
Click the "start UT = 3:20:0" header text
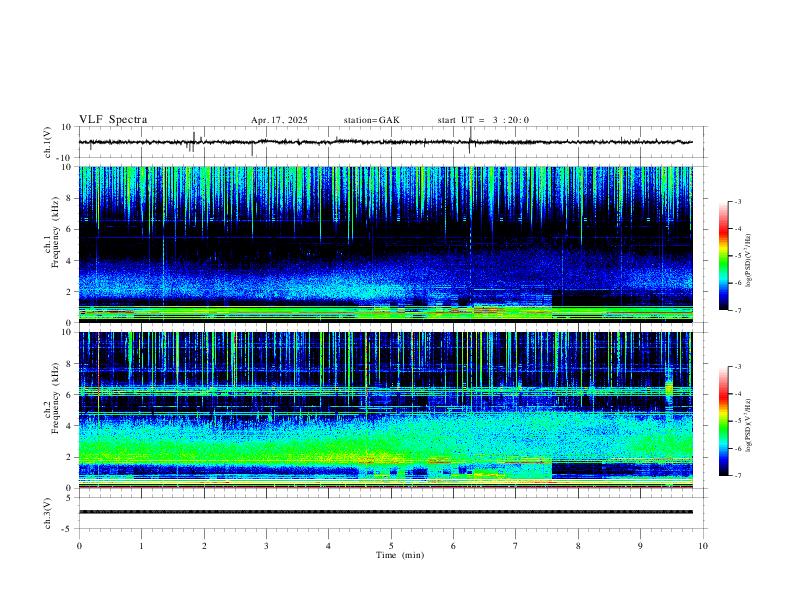(483, 120)
